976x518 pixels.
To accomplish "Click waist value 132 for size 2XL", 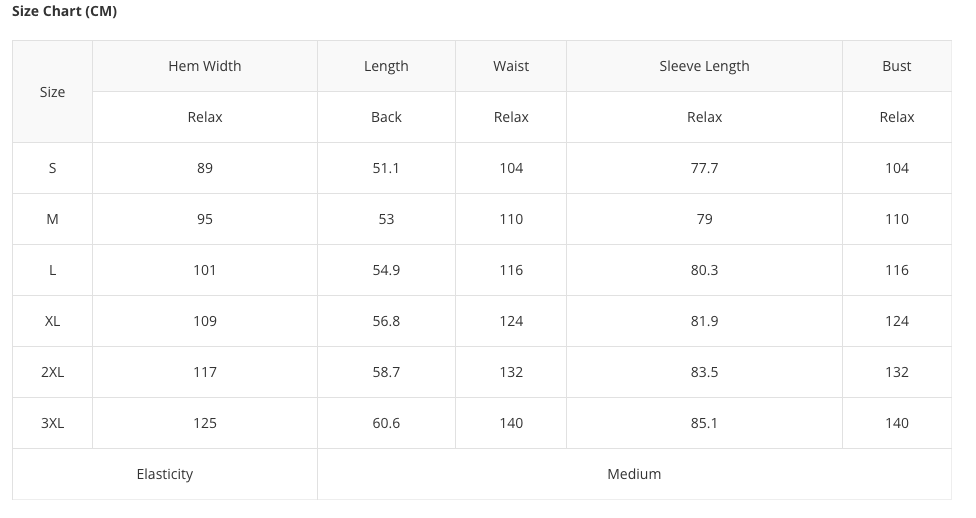I will (x=511, y=372).
